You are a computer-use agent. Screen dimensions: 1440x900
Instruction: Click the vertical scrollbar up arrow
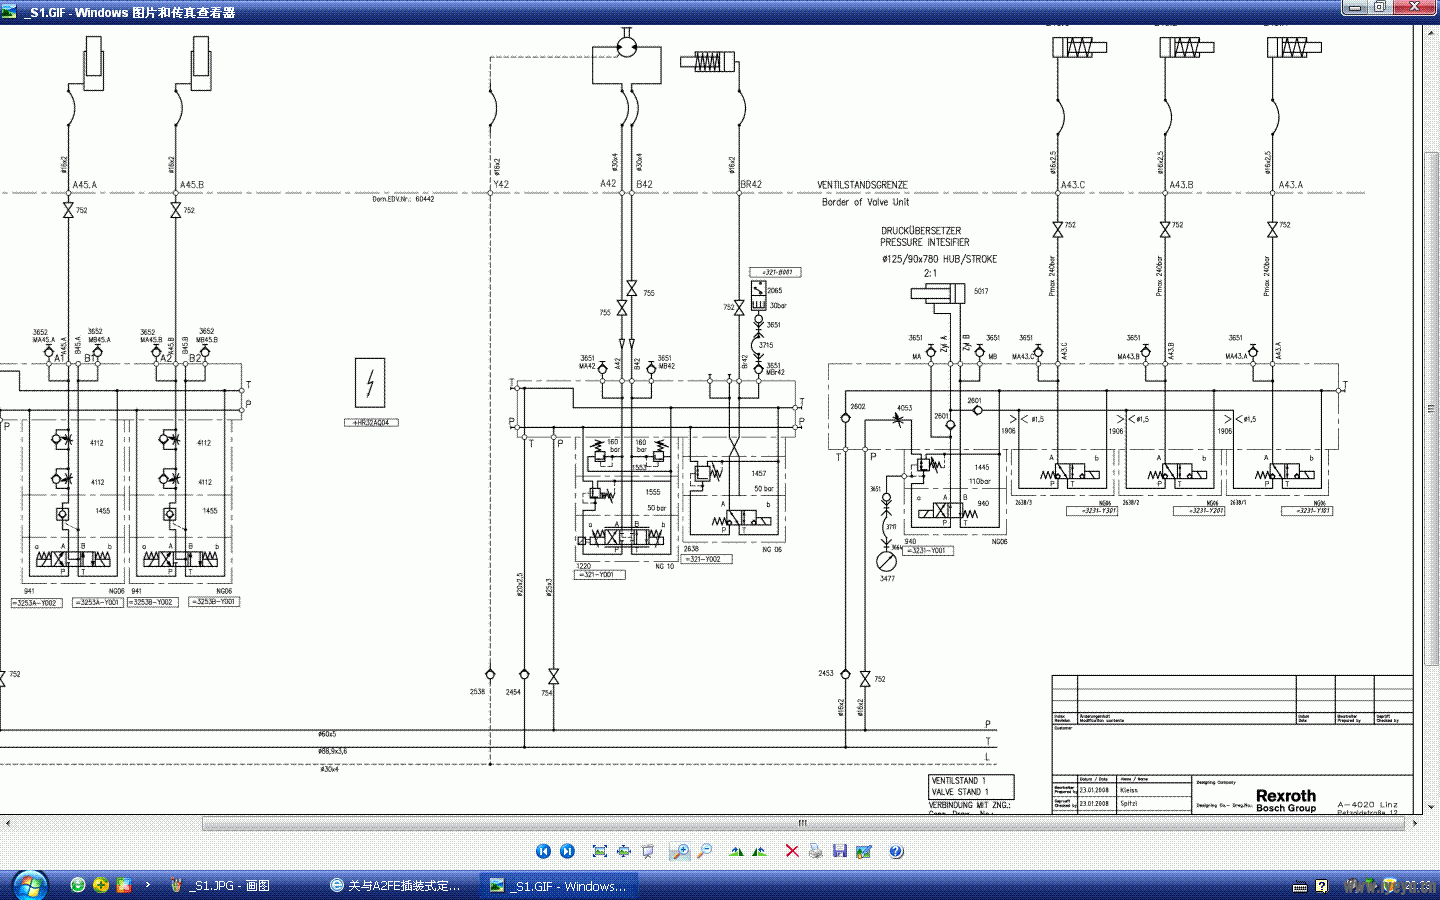[1431, 33]
